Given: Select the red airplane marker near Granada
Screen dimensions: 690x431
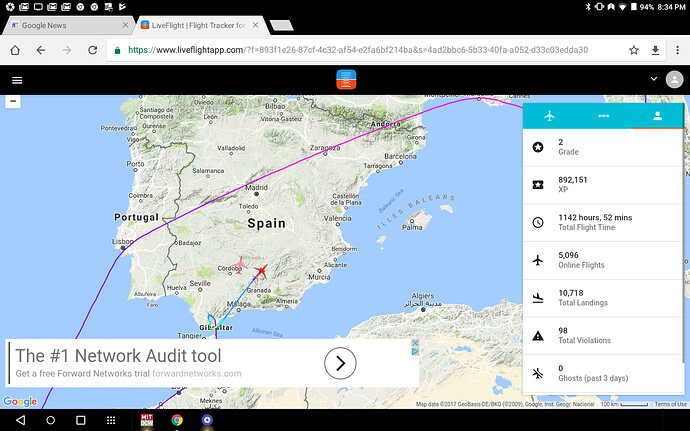Looking at the screenshot, I should point(261,271).
